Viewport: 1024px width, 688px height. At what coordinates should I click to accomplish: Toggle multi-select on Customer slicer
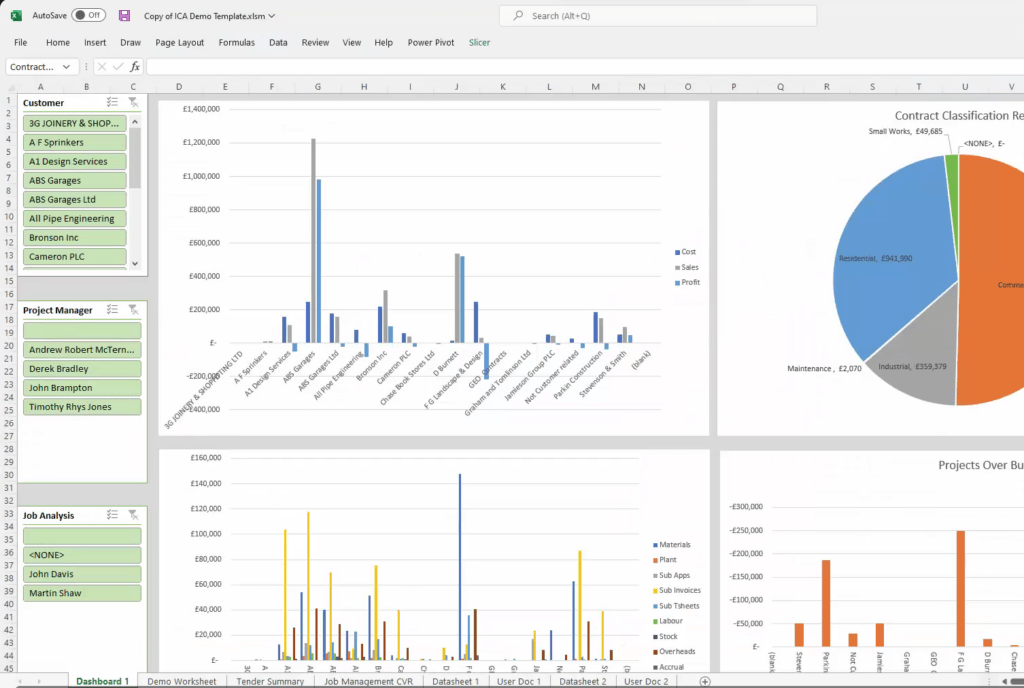pyautogui.click(x=112, y=102)
